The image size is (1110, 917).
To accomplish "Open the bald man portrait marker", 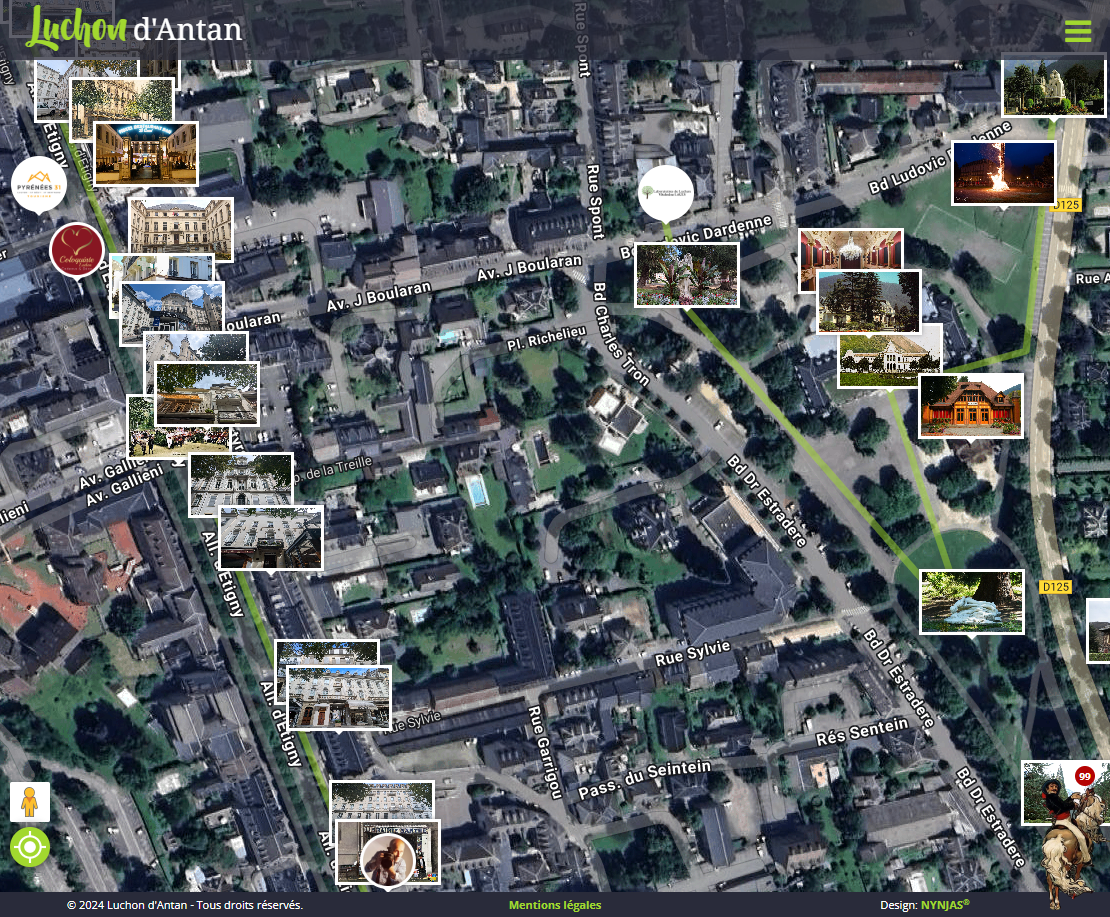I will pyautogui.click(x=387, y=860).
